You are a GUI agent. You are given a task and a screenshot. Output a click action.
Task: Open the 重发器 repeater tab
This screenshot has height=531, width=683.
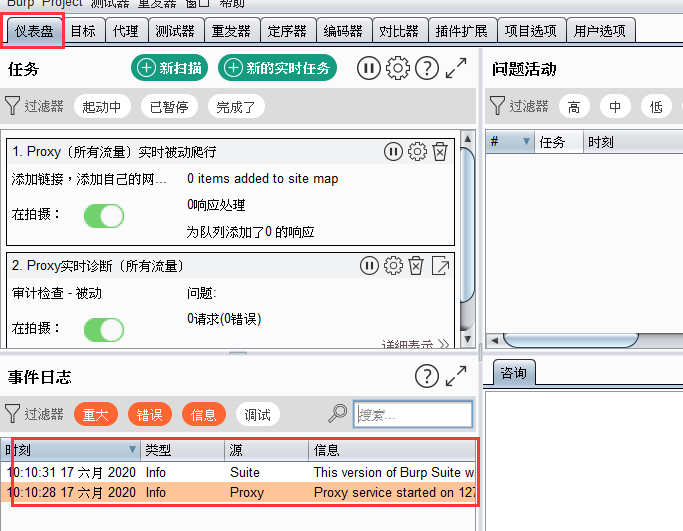tap(231, 31)
